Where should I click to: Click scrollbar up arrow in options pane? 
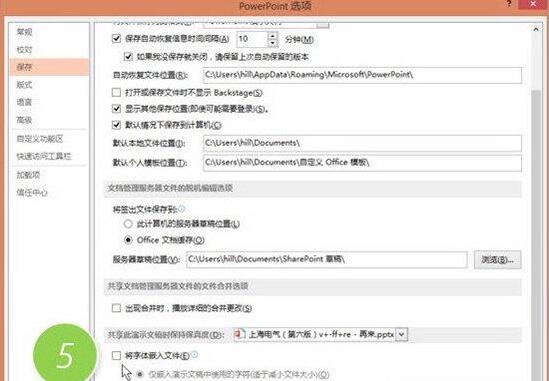(536, 30)
